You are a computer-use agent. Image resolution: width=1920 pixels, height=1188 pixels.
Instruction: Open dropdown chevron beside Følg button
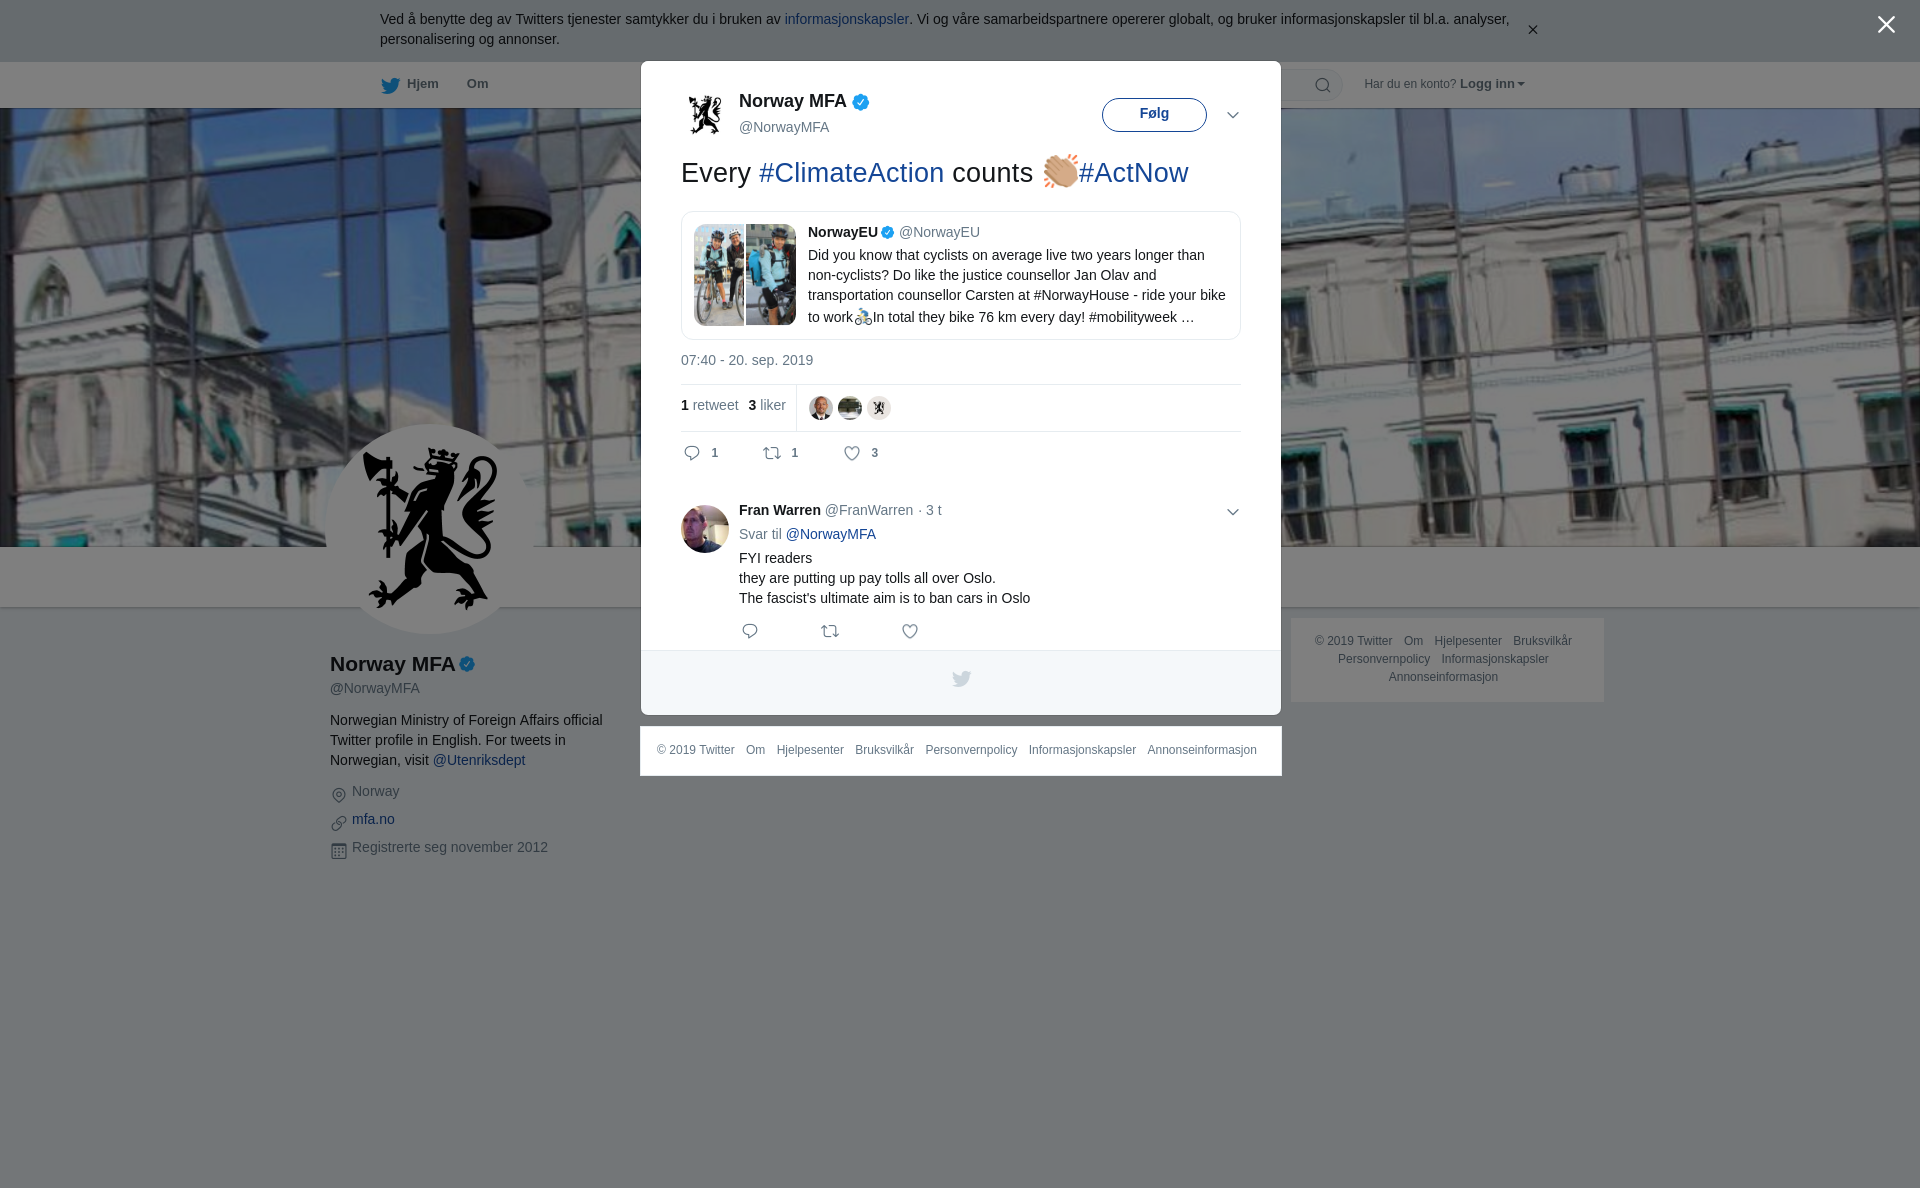[x=1233, y=115]
